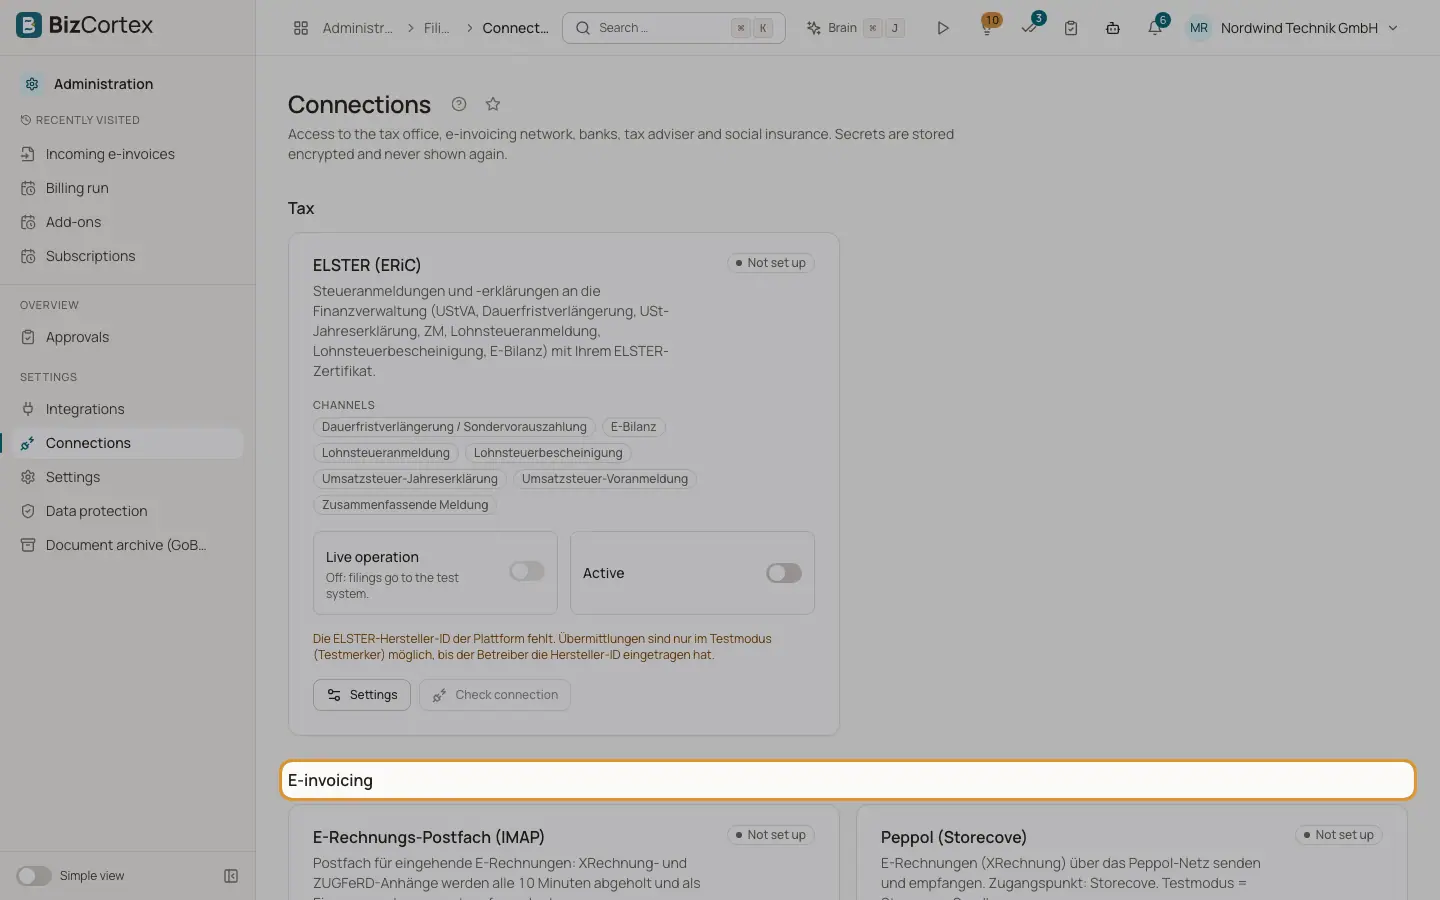The width and height of the screenshot is (1440, 900).
Task: Click the Lohnsteuerbescheinigung channel chip
Action: [x=548, y=453]
